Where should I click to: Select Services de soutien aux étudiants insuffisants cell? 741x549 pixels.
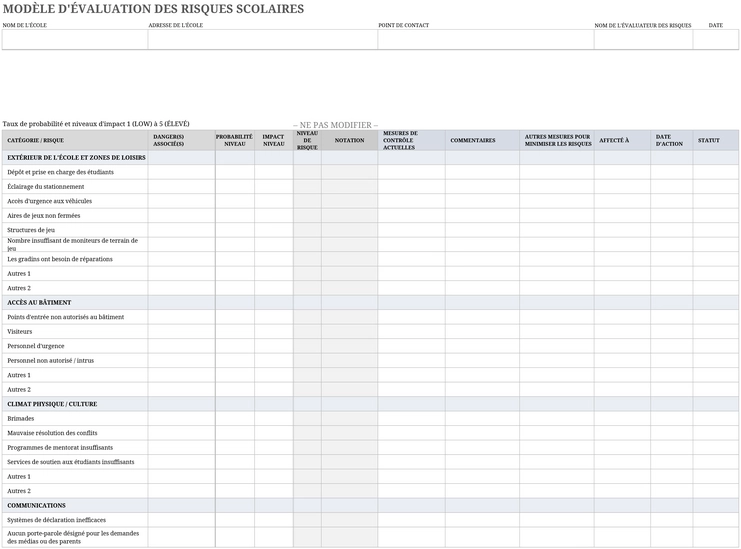click(75, 462)
